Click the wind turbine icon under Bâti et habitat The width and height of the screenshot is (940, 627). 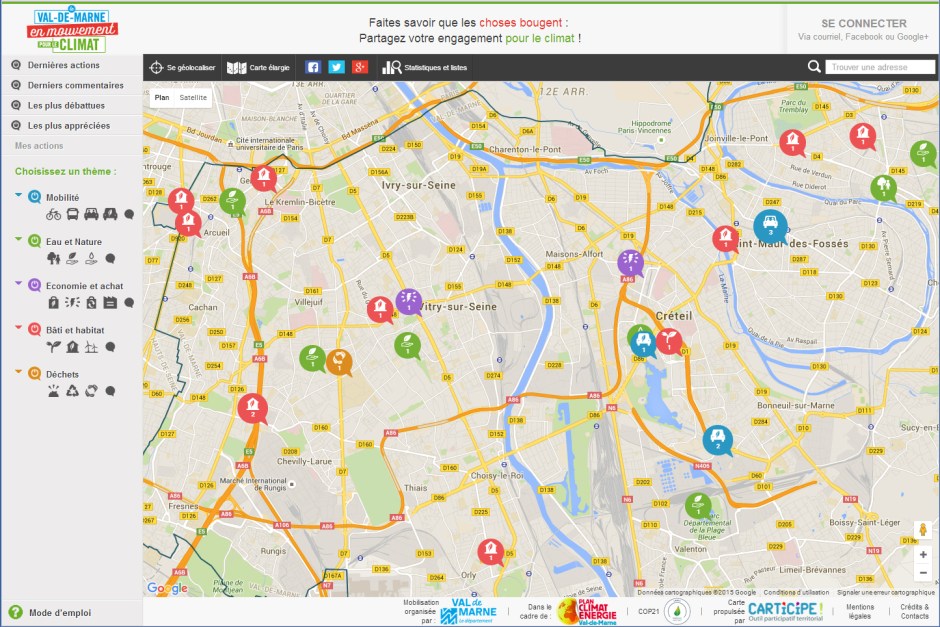91,347
